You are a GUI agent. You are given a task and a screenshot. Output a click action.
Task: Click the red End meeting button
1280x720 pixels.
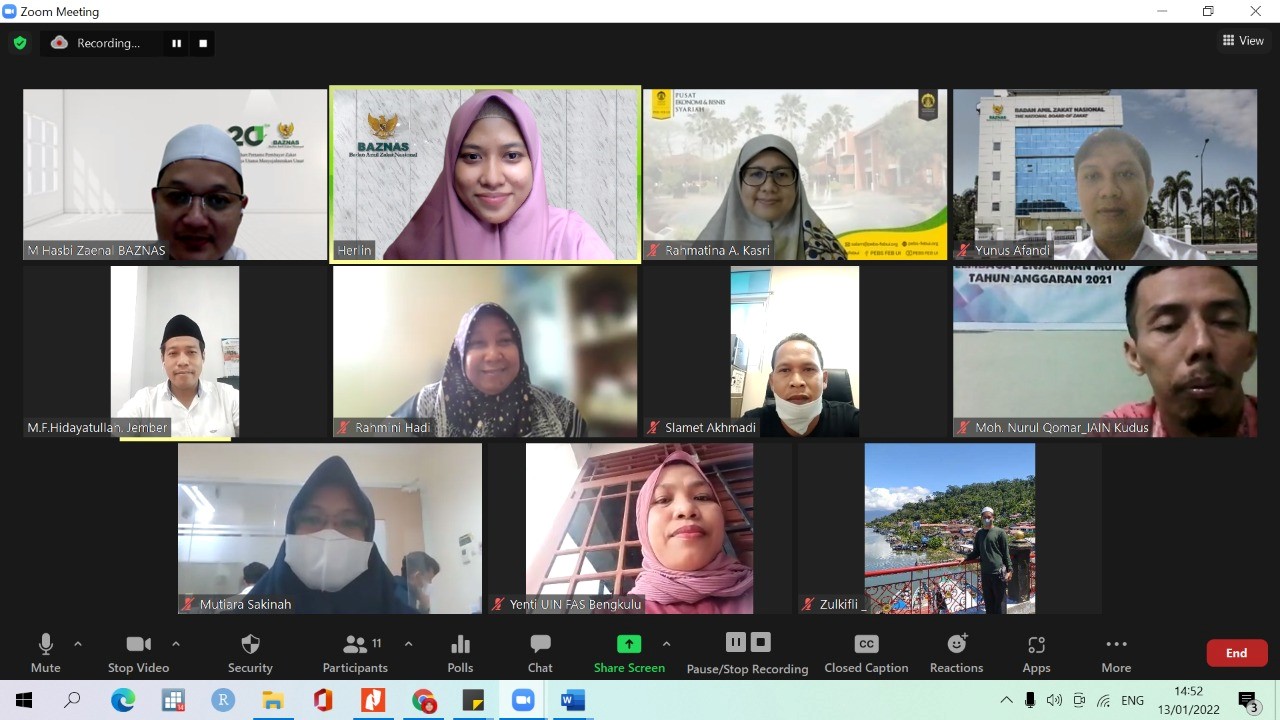[1237, 653]
